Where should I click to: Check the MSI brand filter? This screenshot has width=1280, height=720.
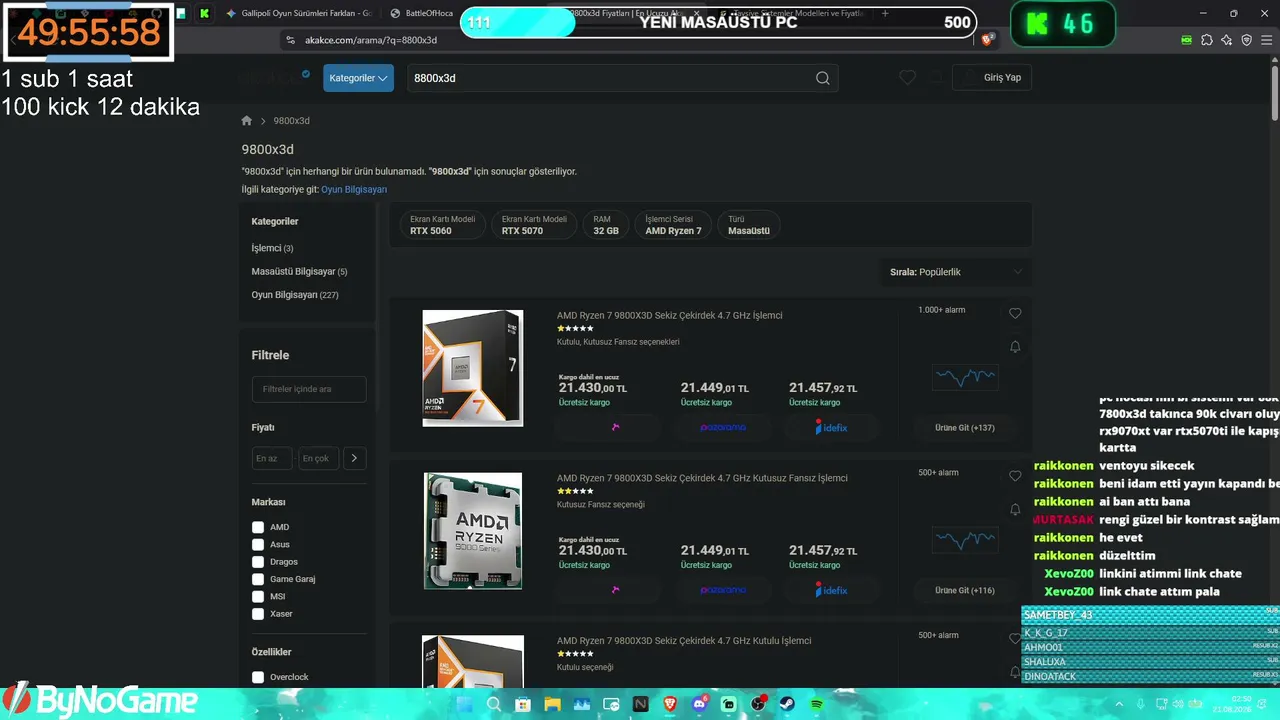point(258,596)
